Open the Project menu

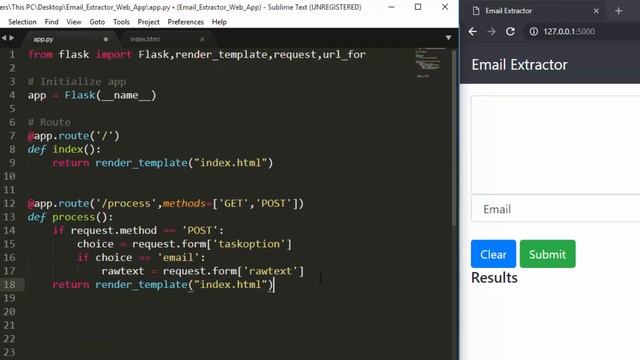pos(149,22)
